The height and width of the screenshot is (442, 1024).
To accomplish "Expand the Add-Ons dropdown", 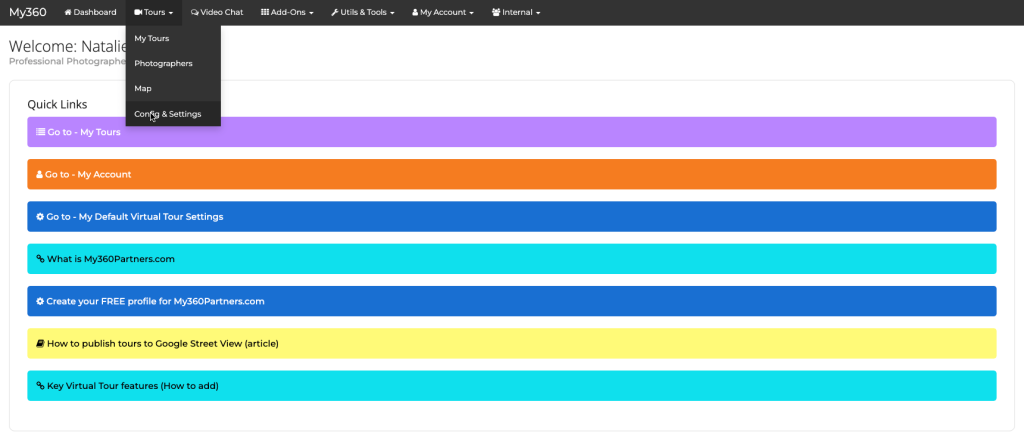I will click(x=287, y=12).
